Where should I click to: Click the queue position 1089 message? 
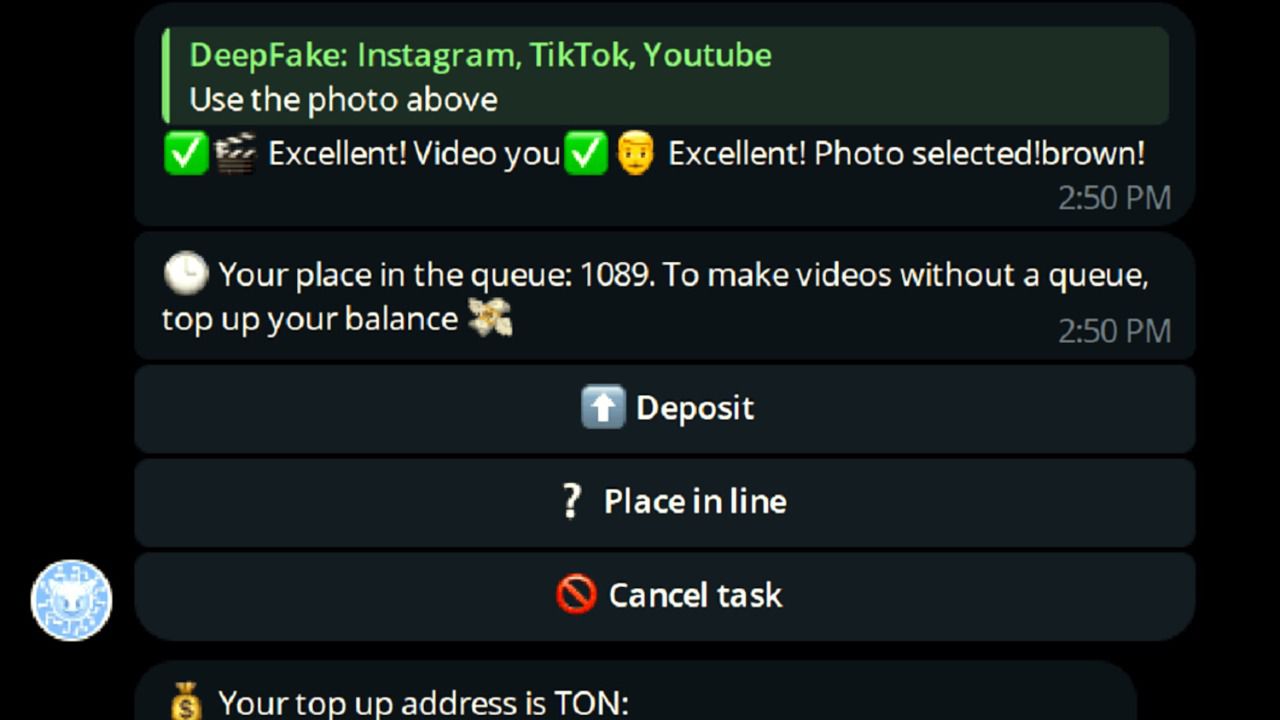pyautogui.click(x=665, y=296)
